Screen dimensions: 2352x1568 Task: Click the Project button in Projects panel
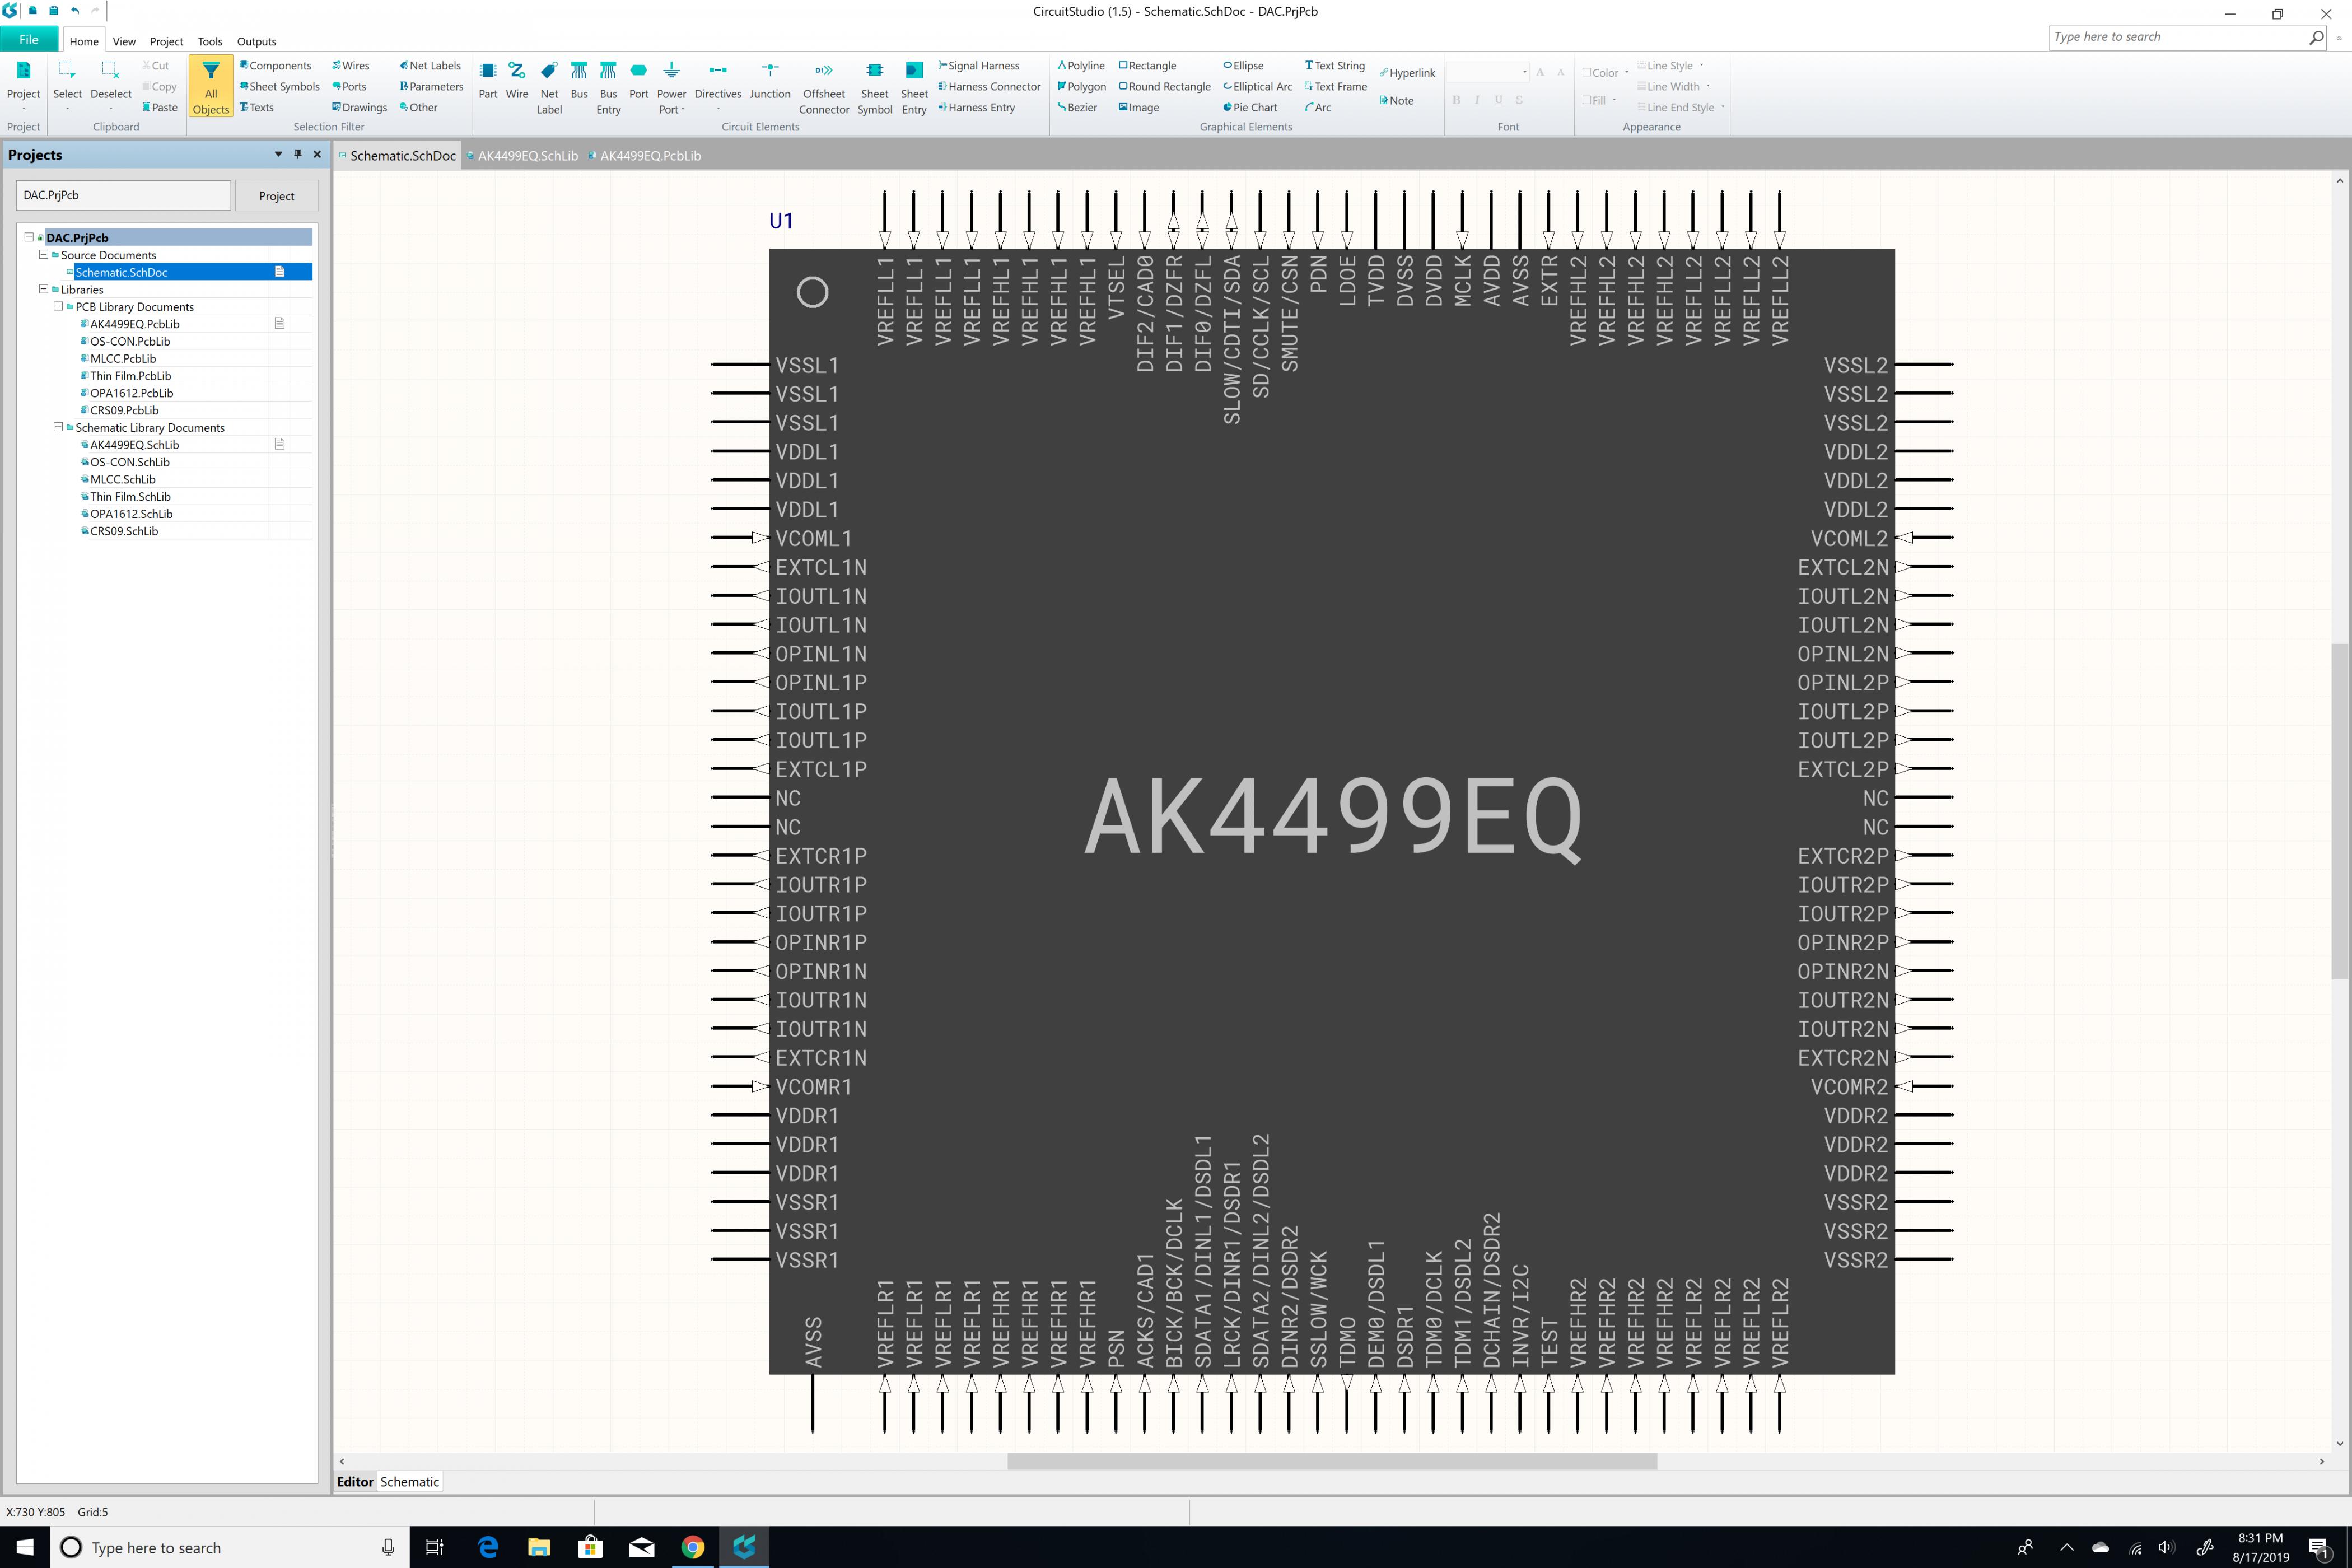pyautogui.click(x=276, y=195)
